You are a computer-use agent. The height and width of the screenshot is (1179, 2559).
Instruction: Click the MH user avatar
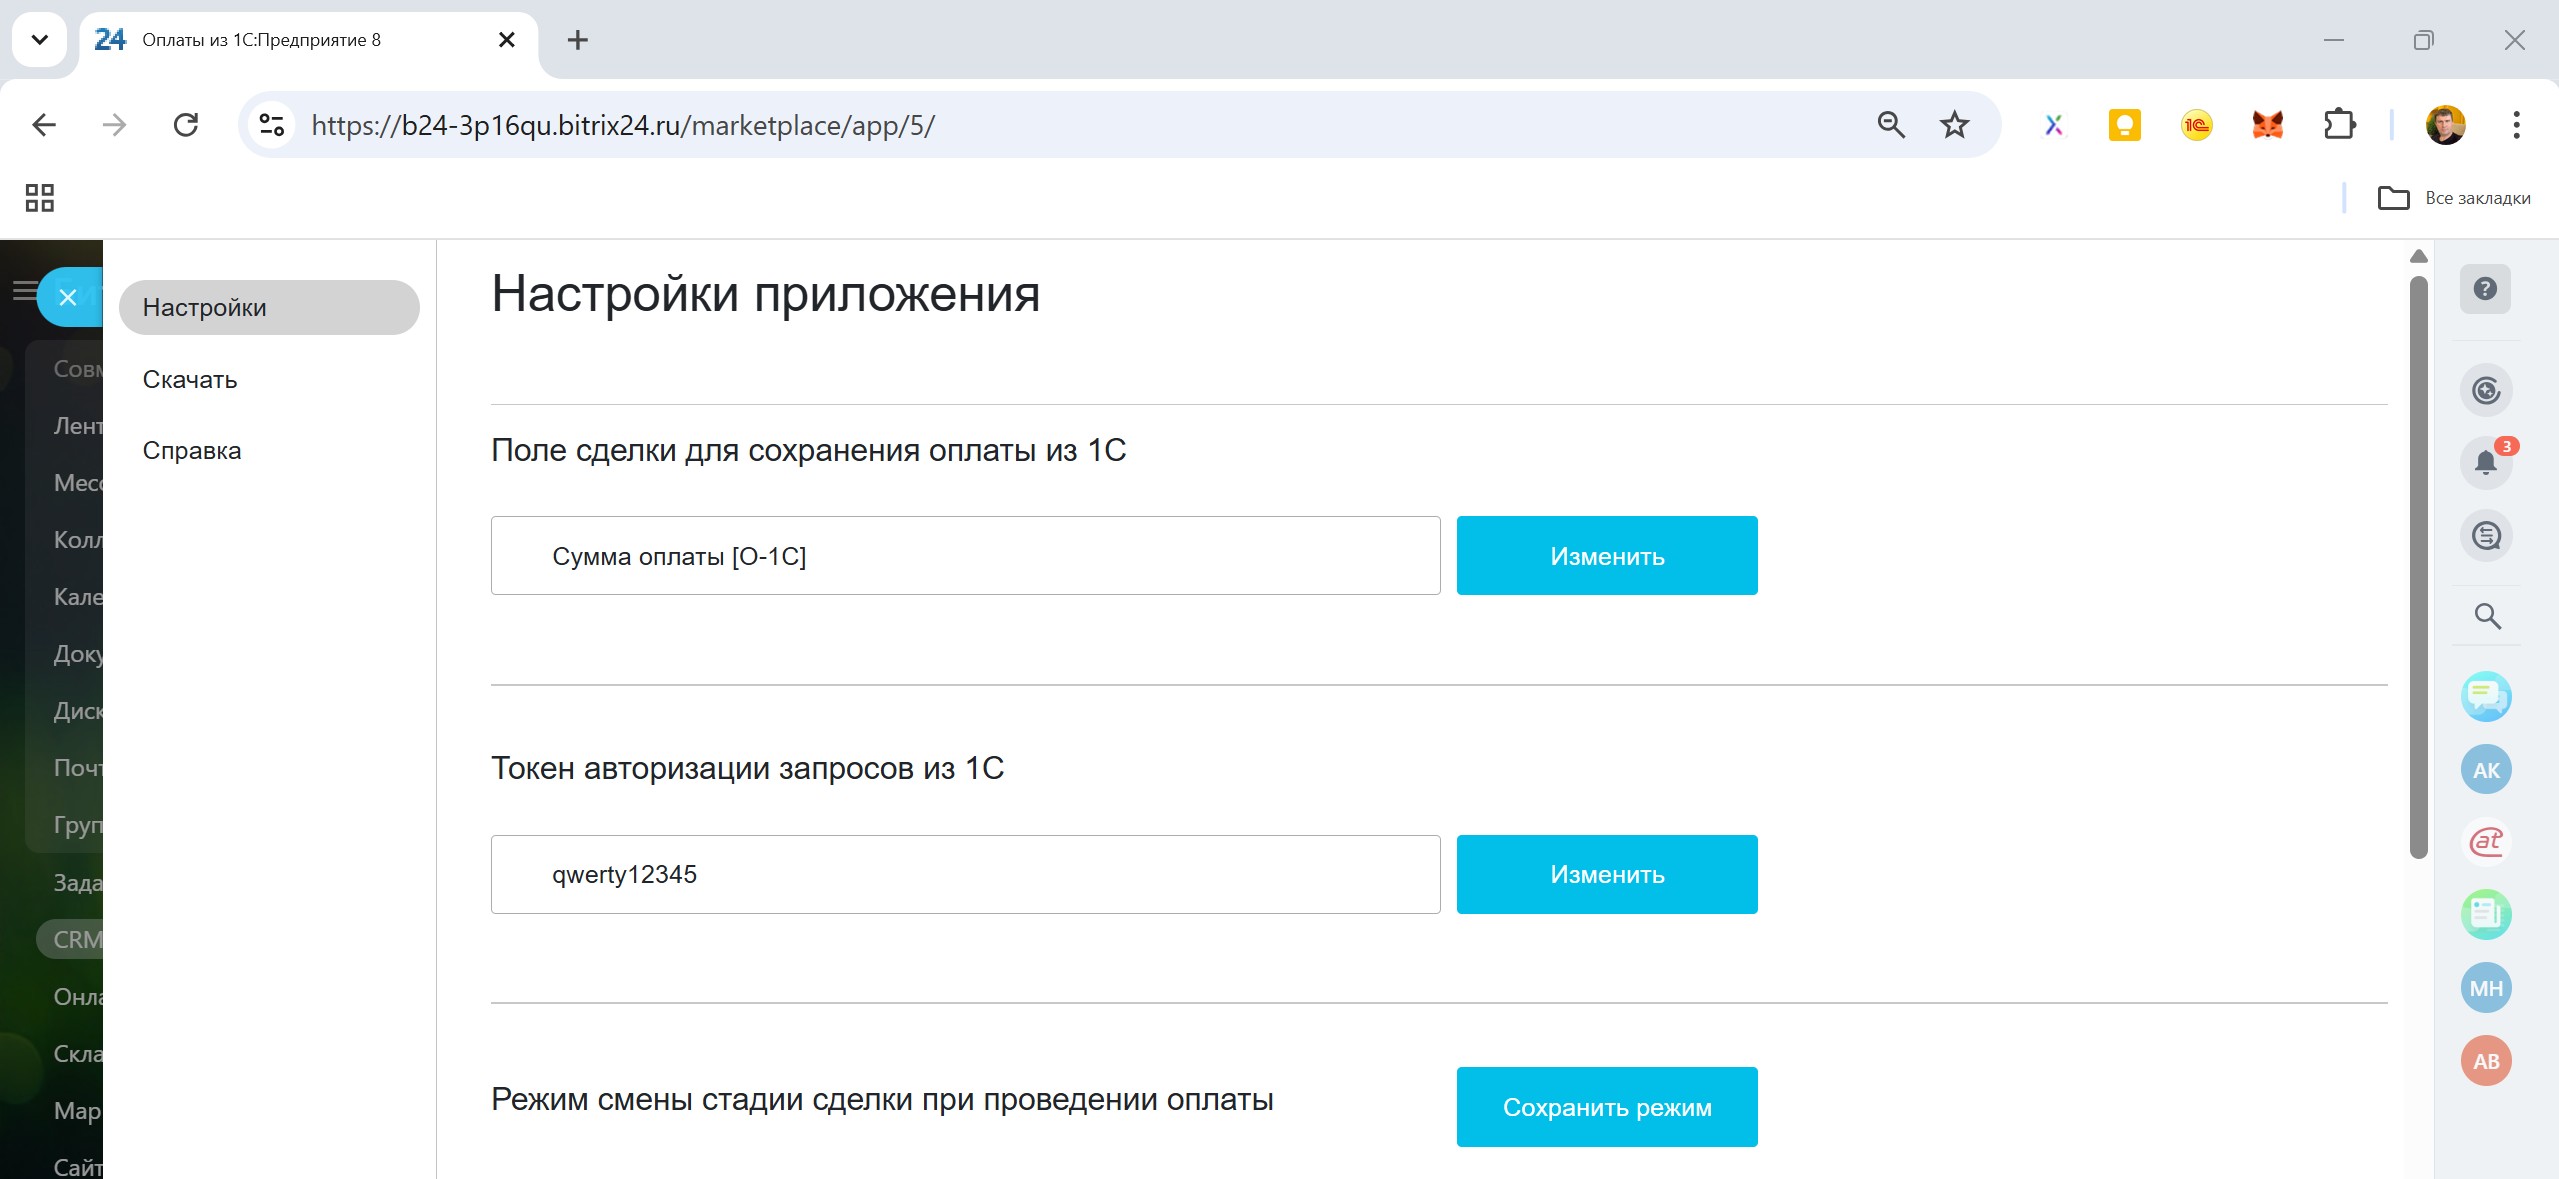point(2486,988)
